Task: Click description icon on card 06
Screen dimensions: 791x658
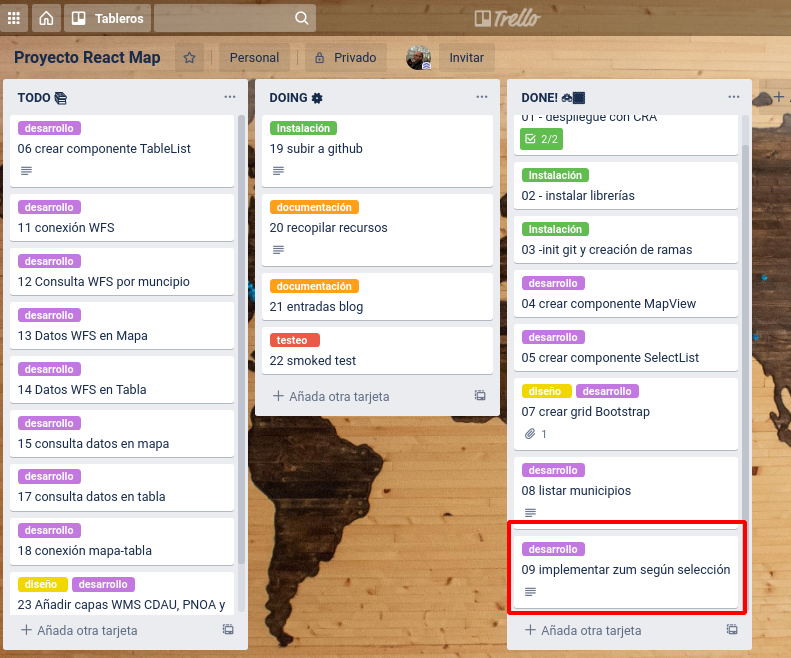Action: click(26, 171)
